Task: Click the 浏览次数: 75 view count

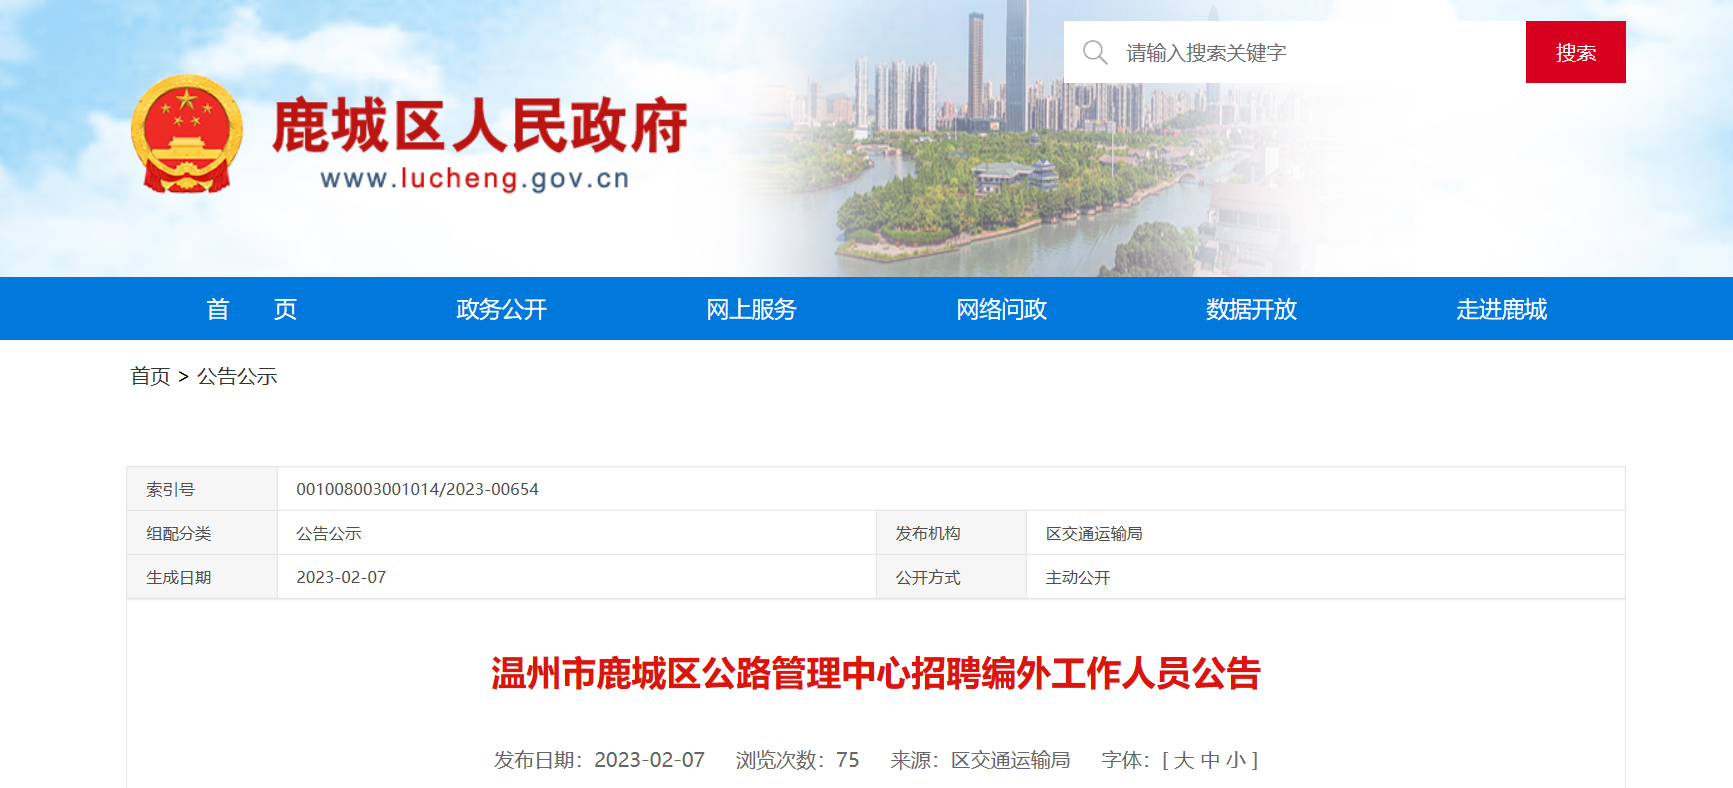Action: pos(797,760)
